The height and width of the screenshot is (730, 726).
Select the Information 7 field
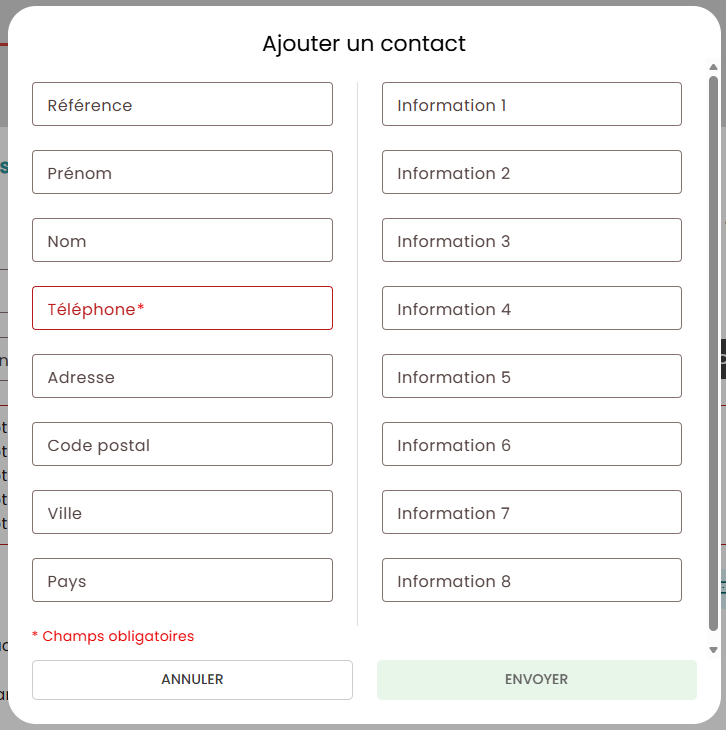click(x=531, y=512)
